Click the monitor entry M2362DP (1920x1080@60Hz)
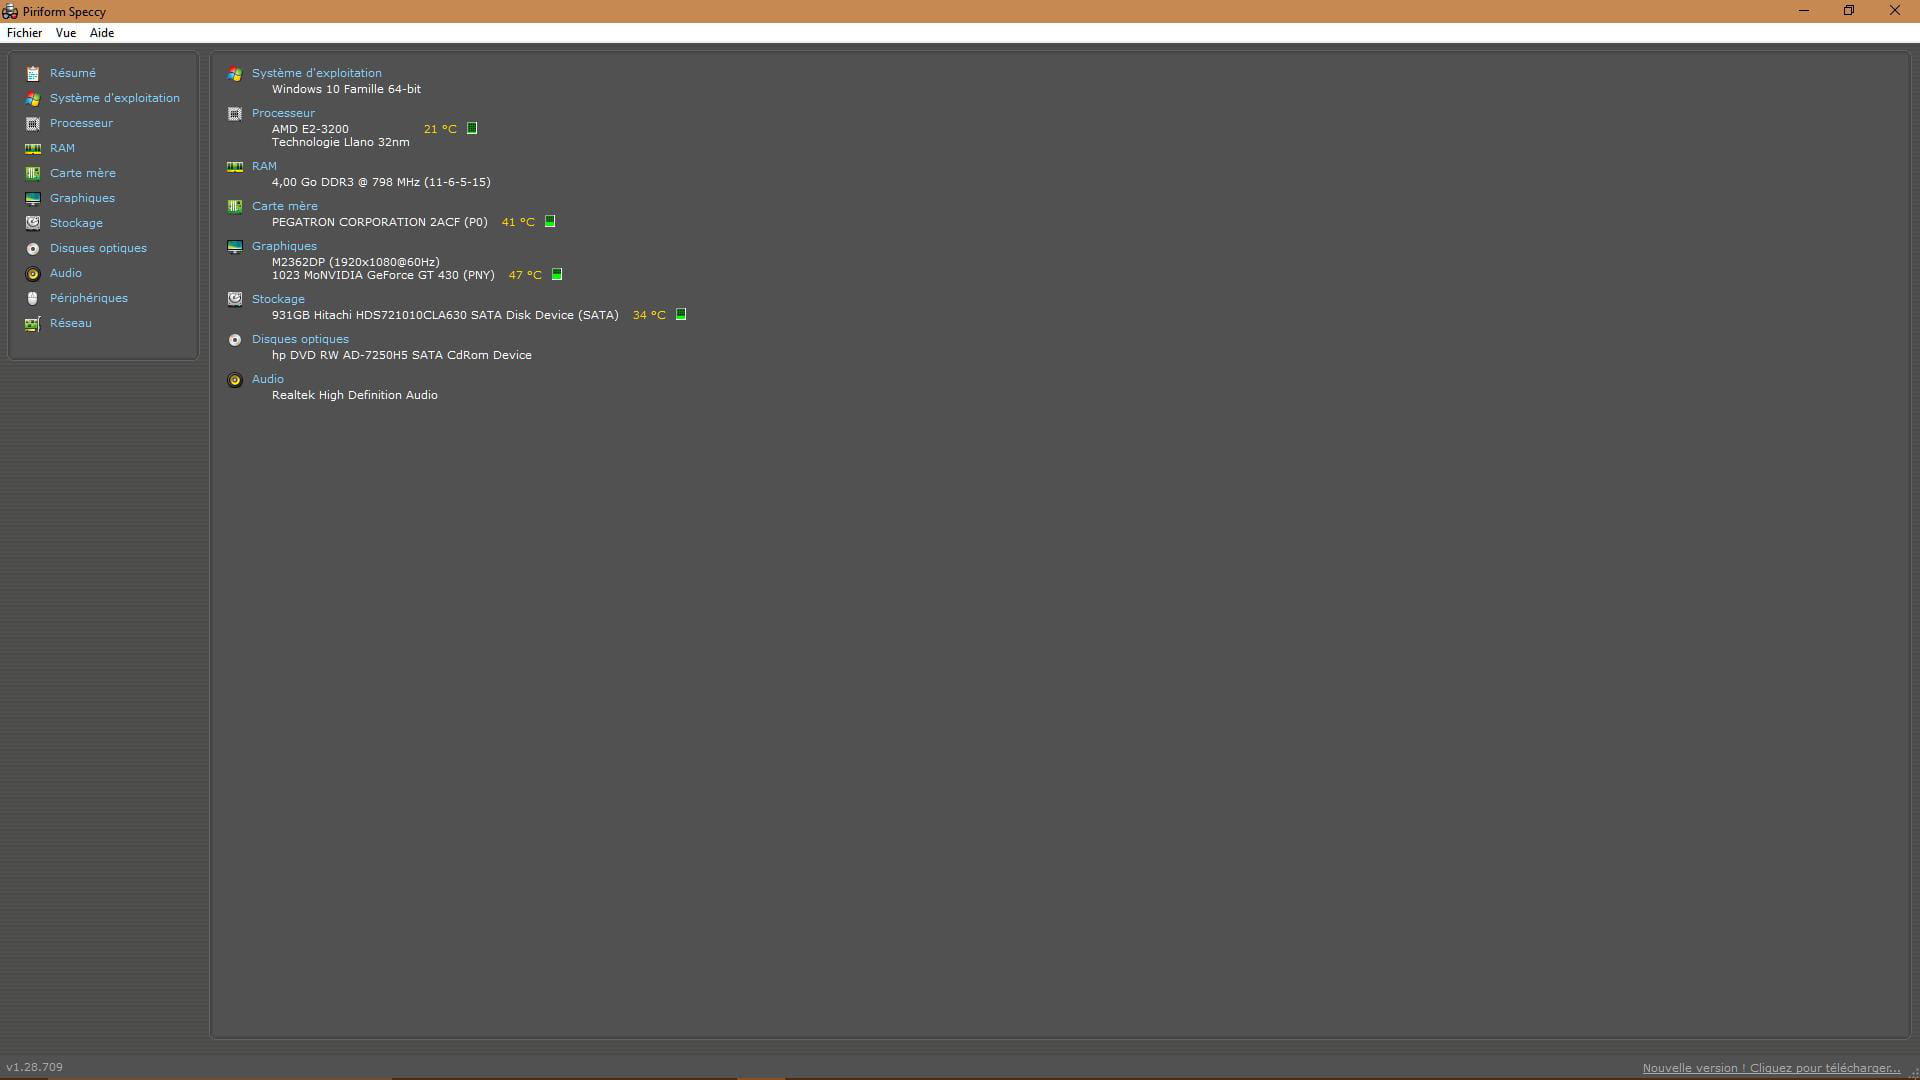The width and height of the screenshot is (1920, 1080). (356, 262)
